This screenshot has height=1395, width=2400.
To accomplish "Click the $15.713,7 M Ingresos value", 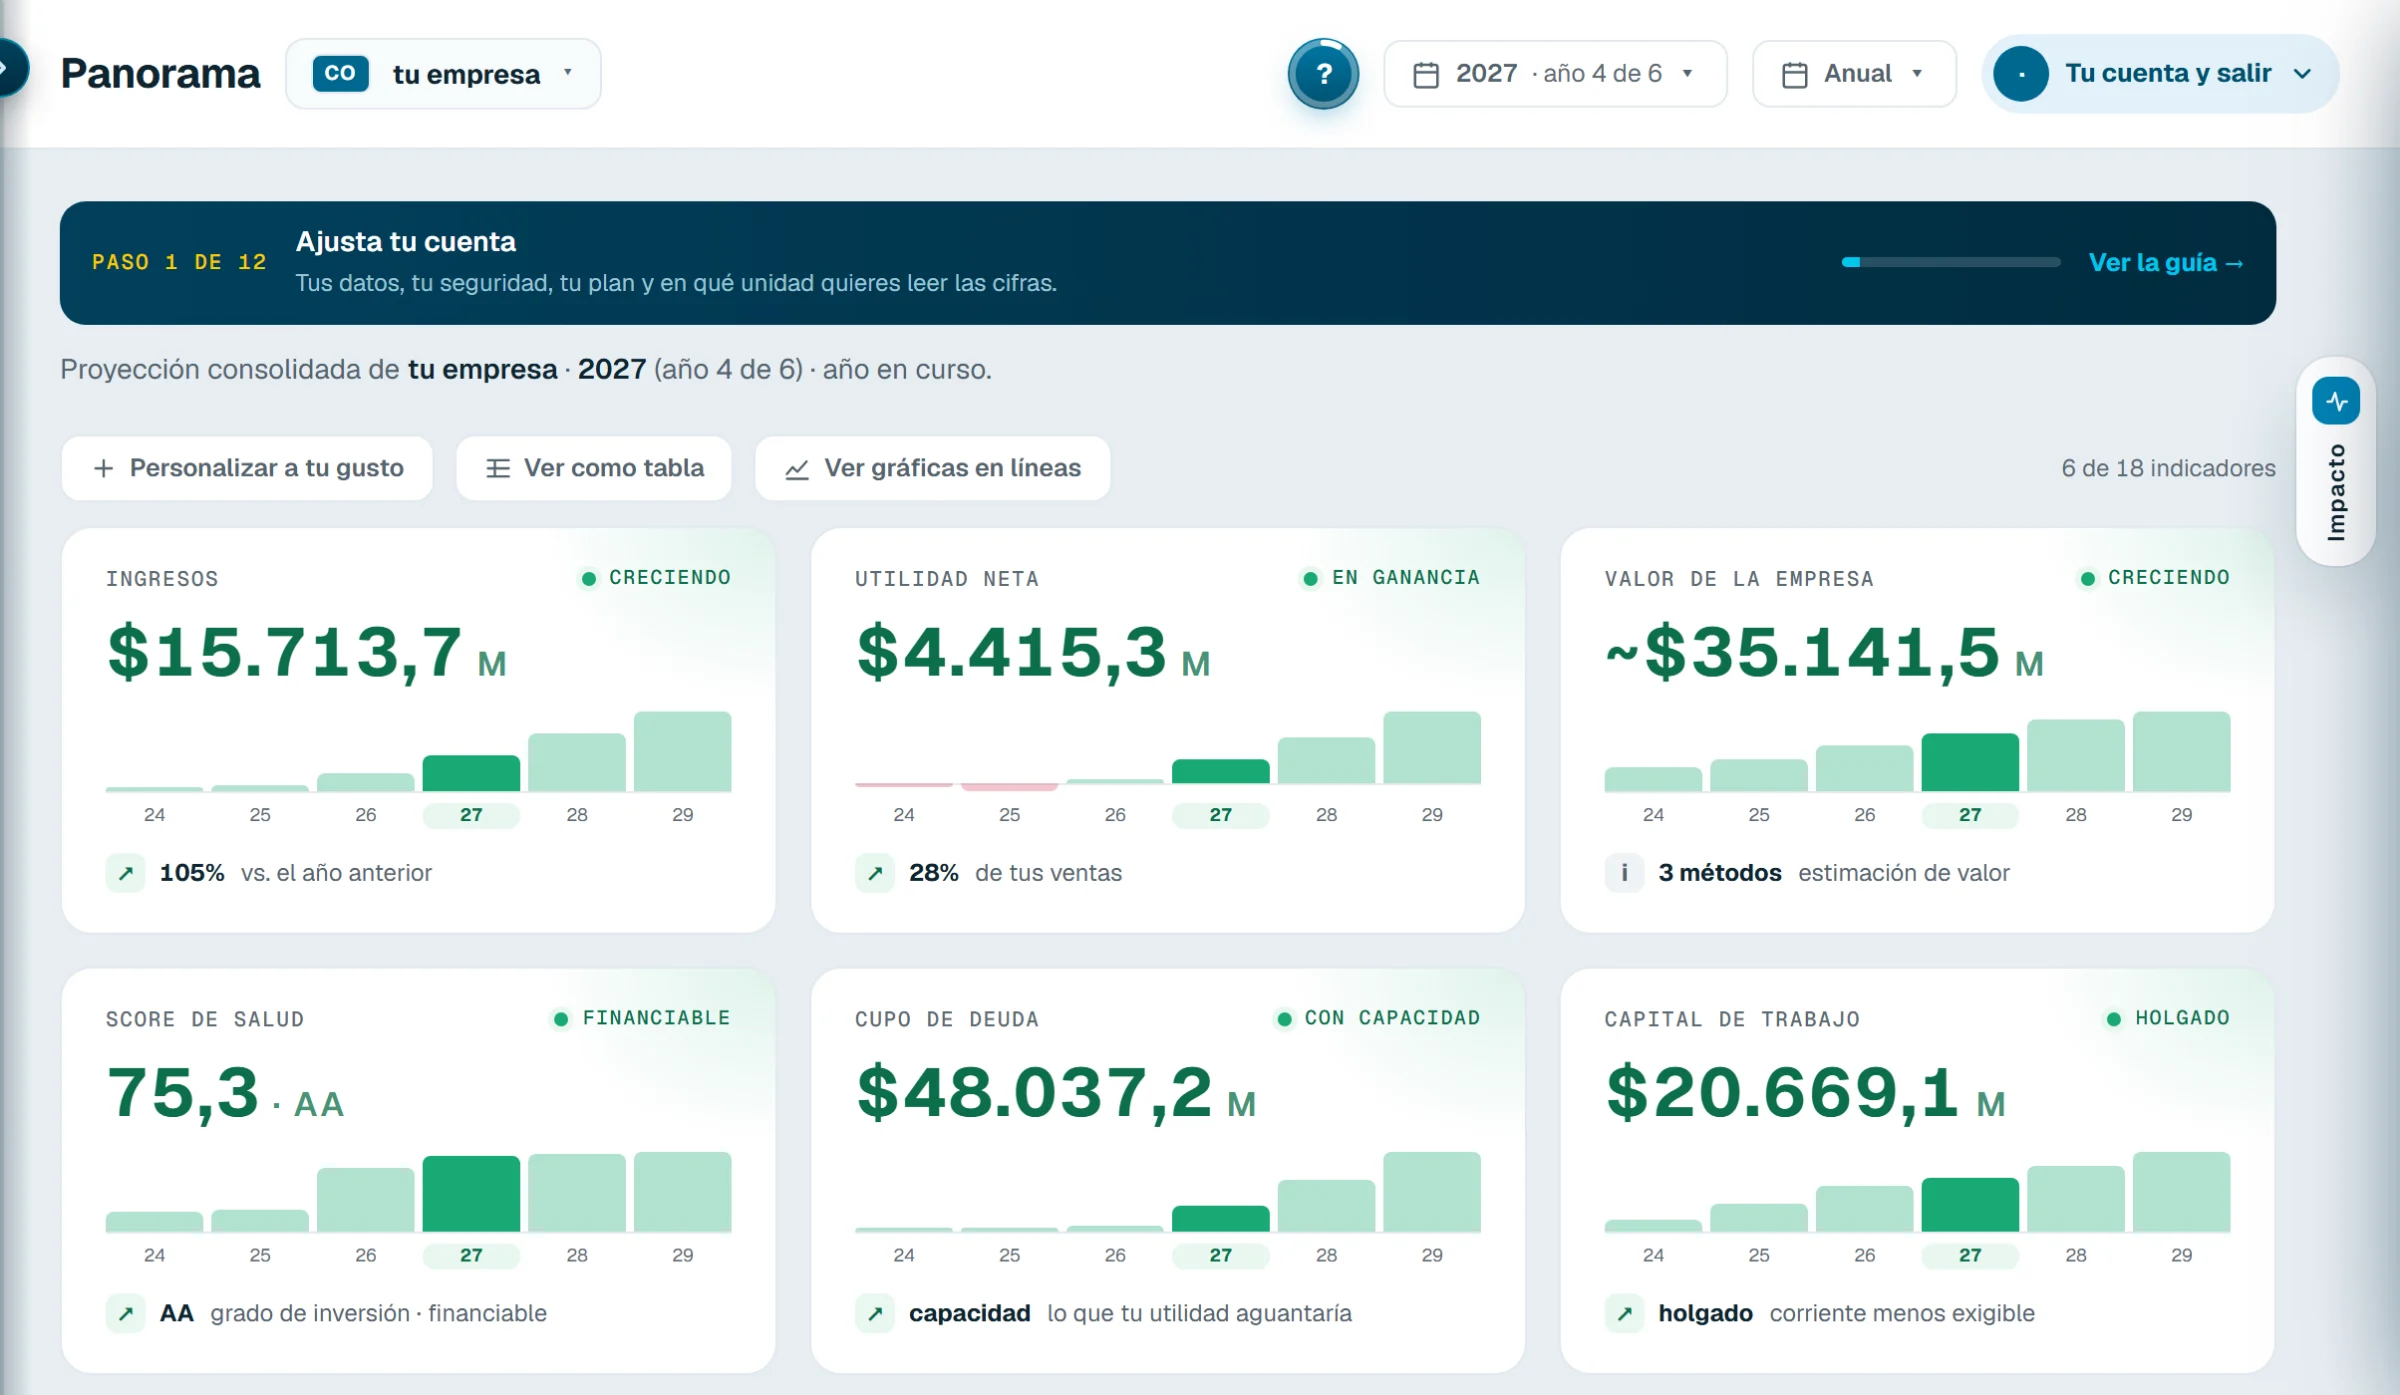I will pyautogui.click(x=307, y=653).
